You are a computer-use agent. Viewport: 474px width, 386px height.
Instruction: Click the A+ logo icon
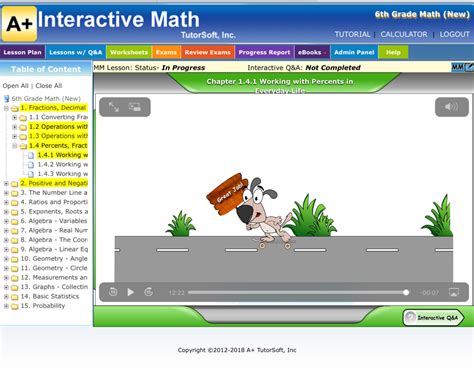(x=19, y=24)
